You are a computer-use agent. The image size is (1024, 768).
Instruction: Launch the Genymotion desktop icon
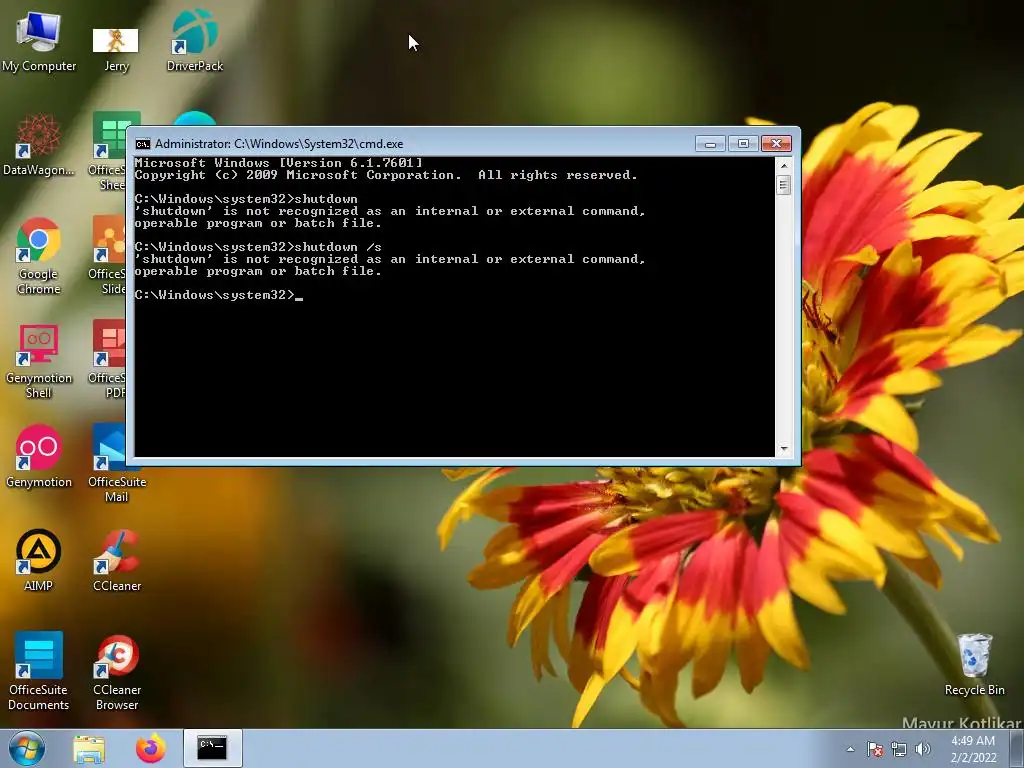pos(39,457)
